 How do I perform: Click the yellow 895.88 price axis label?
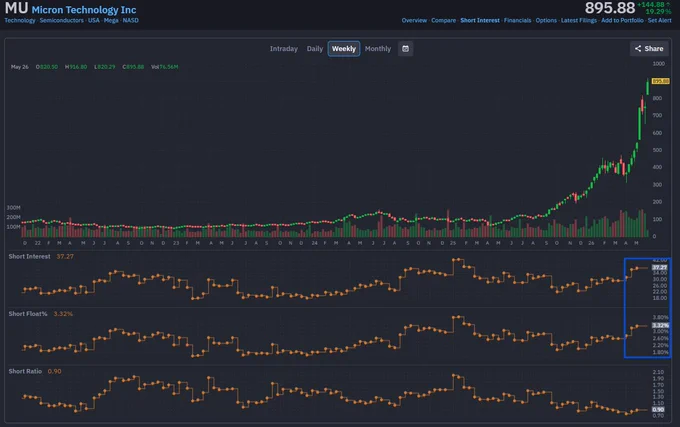pyautogui.click(x=660, y=81)
